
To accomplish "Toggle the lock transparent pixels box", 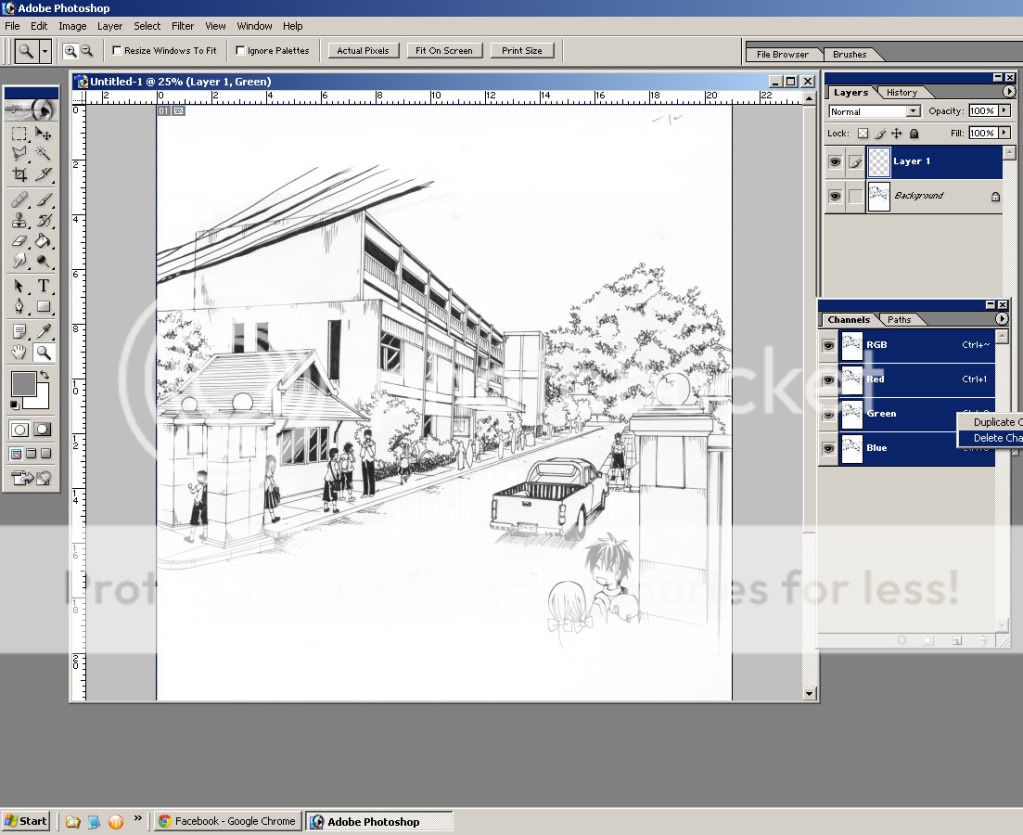I will point(863,134).
